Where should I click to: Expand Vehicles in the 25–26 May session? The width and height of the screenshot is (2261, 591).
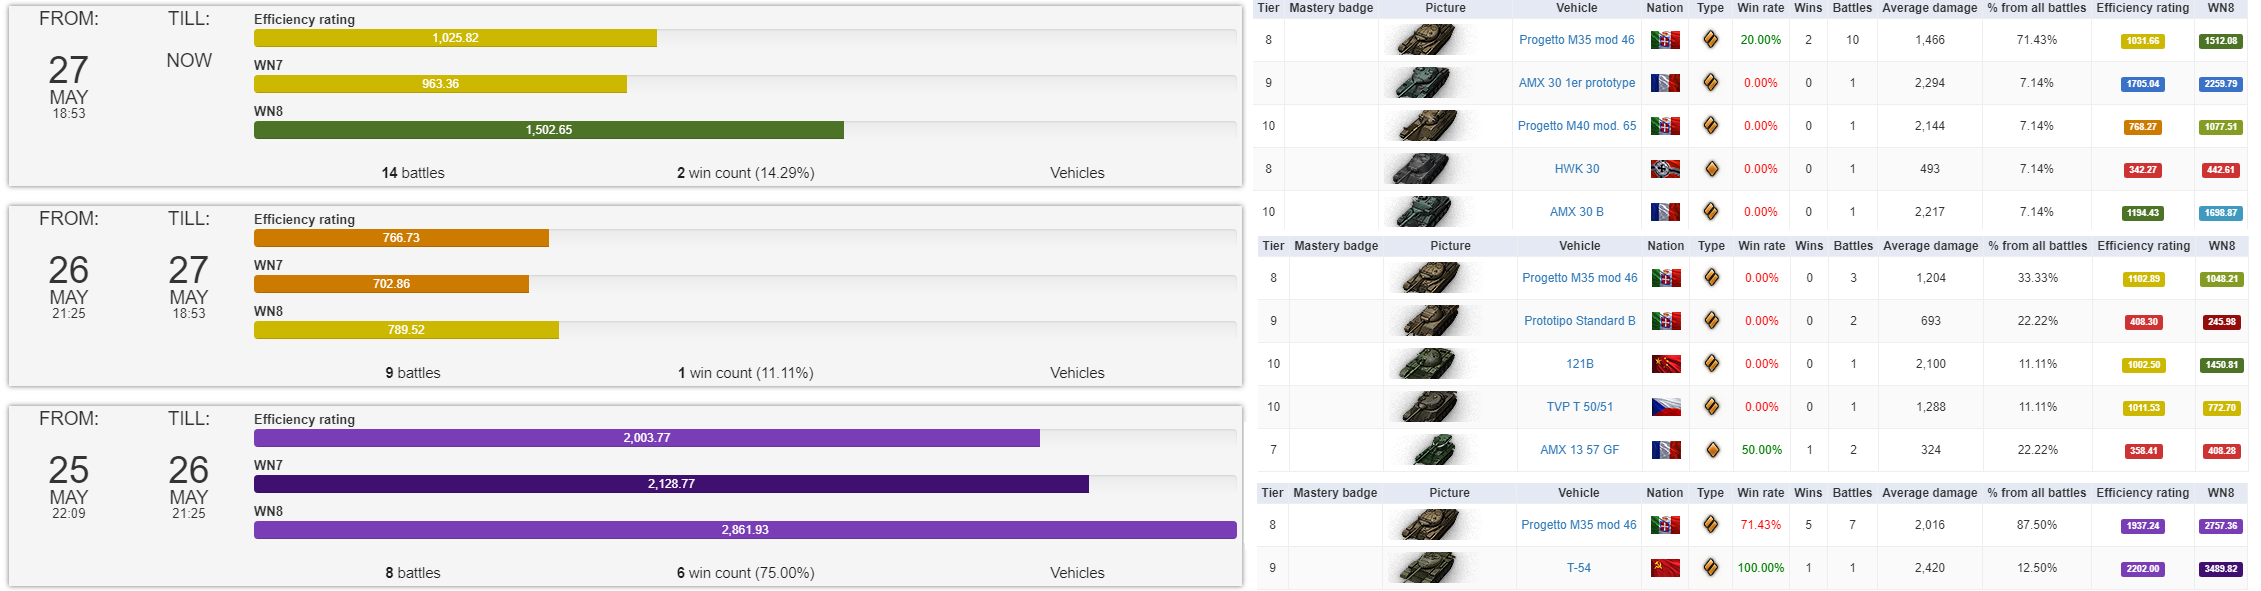click(1077, 573)
